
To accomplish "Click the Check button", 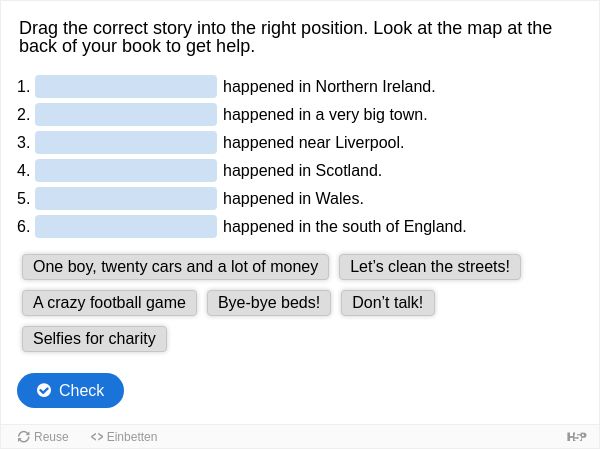I will tap(70, 390).
